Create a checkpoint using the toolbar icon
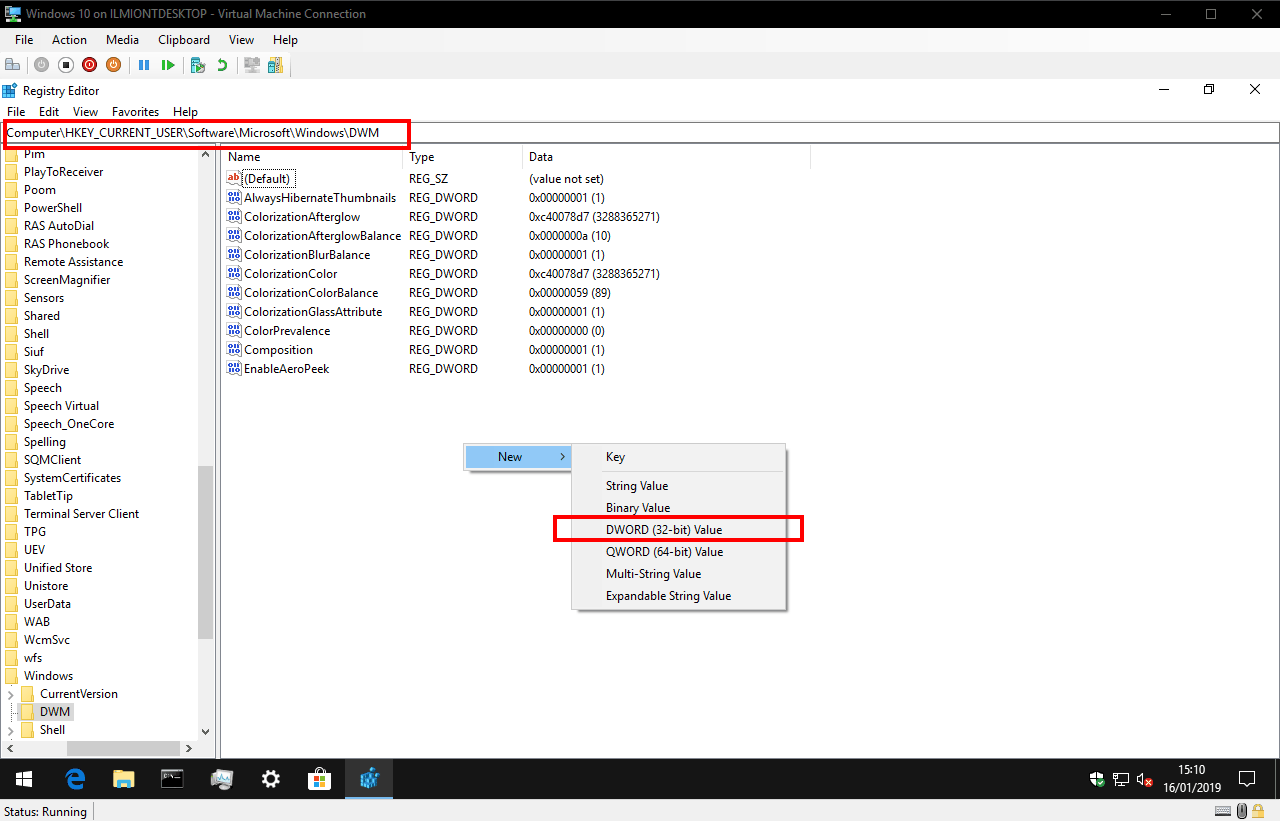Image resolution: width=1280 pixels, height=821 pixels. 198,65
